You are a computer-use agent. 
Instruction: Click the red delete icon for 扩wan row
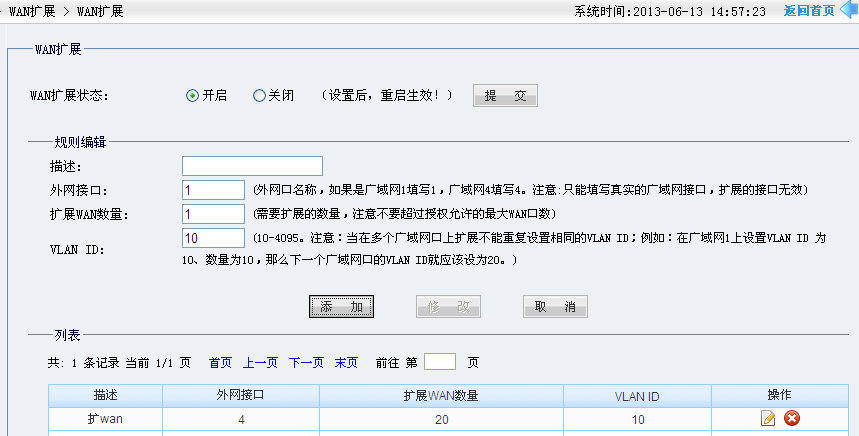coord(792,419)
